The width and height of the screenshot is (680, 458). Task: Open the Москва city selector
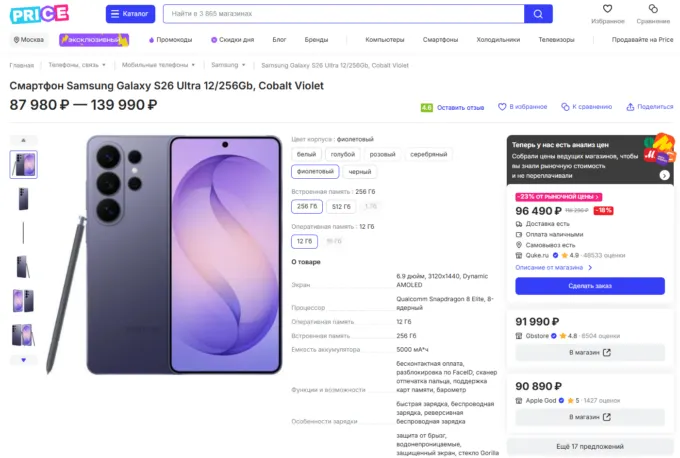pyautogui.click(x=28, y=40)
